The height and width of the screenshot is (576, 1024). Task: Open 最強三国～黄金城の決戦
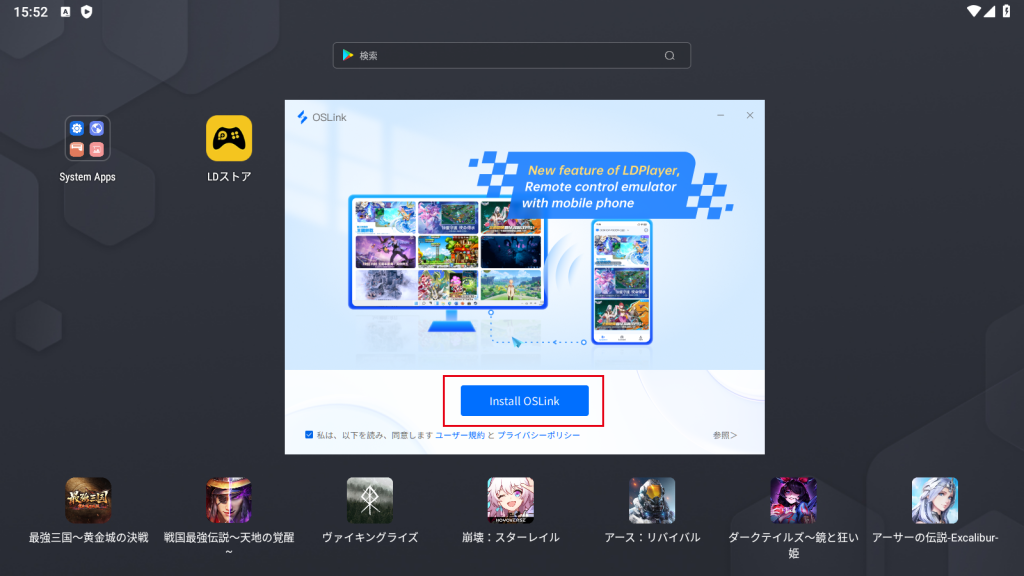[88, 500]
